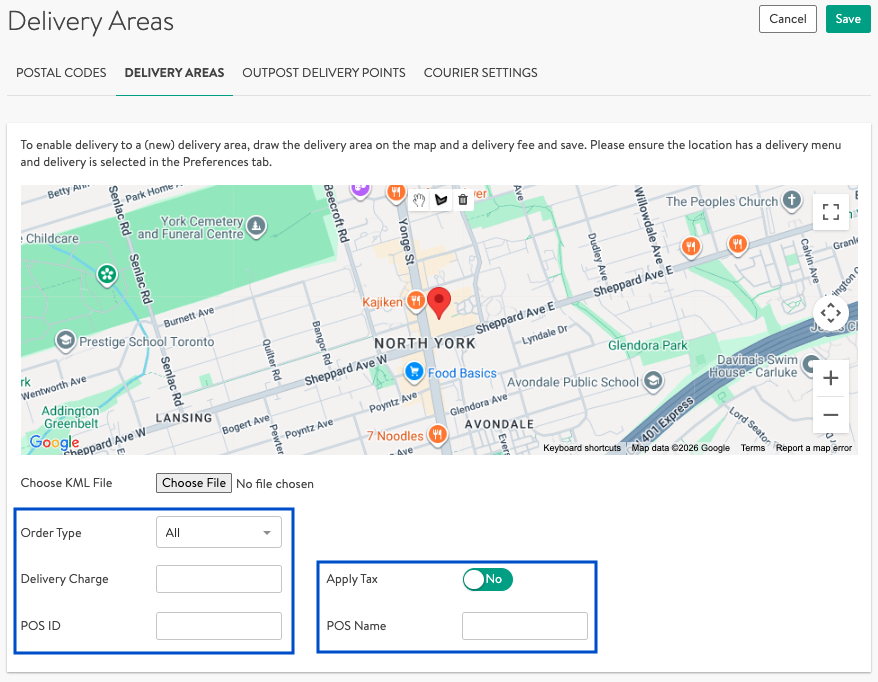Image resolution: width=878 pixels, height=682 pixels.
Task: Select the draw polygon tool
Action: click(441, 200)
